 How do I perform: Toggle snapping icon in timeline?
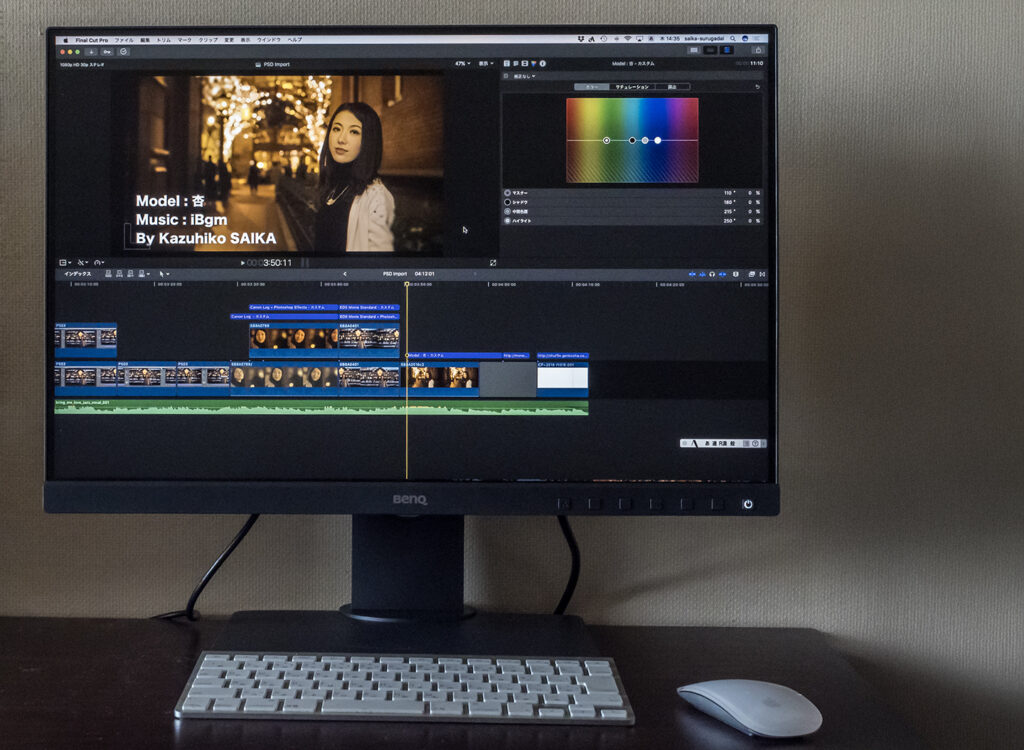(x=723, y=274)
